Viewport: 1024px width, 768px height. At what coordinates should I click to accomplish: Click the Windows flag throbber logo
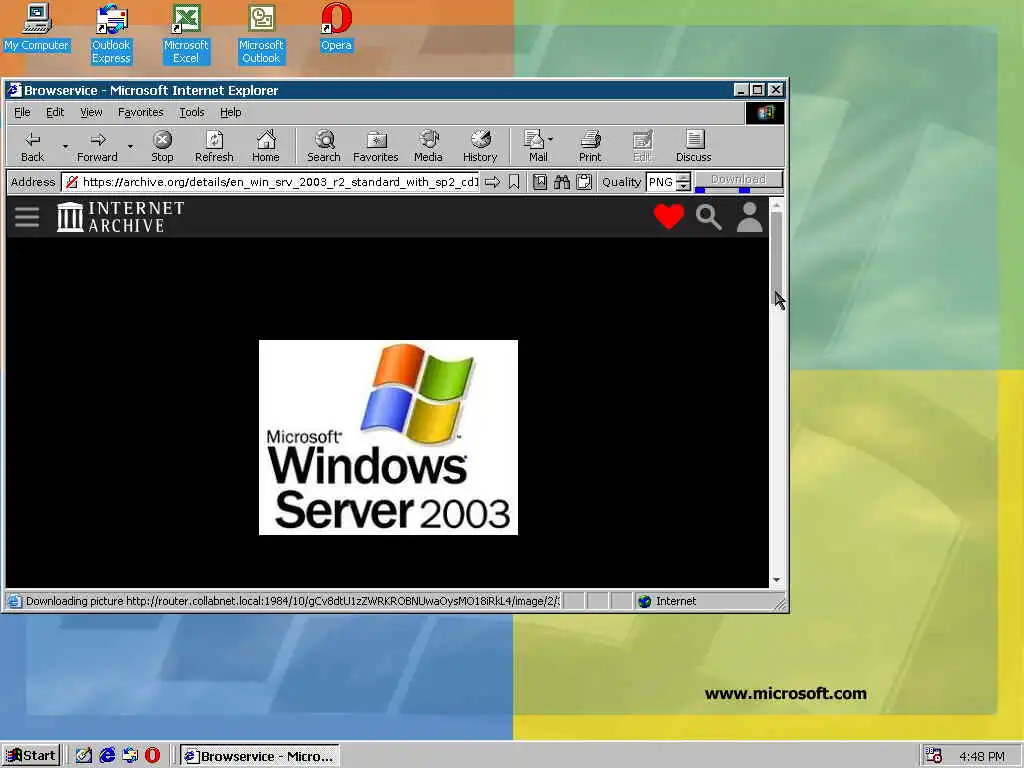[x=765, y=112]
